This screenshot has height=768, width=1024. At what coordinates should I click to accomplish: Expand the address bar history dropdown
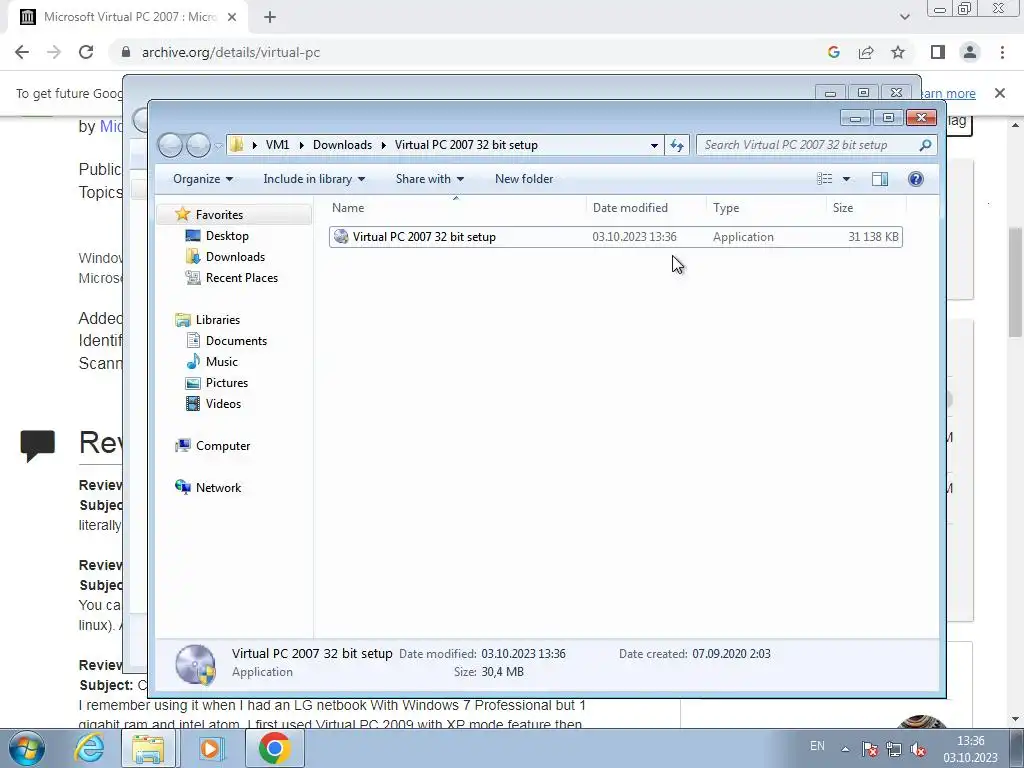[654, 145]
